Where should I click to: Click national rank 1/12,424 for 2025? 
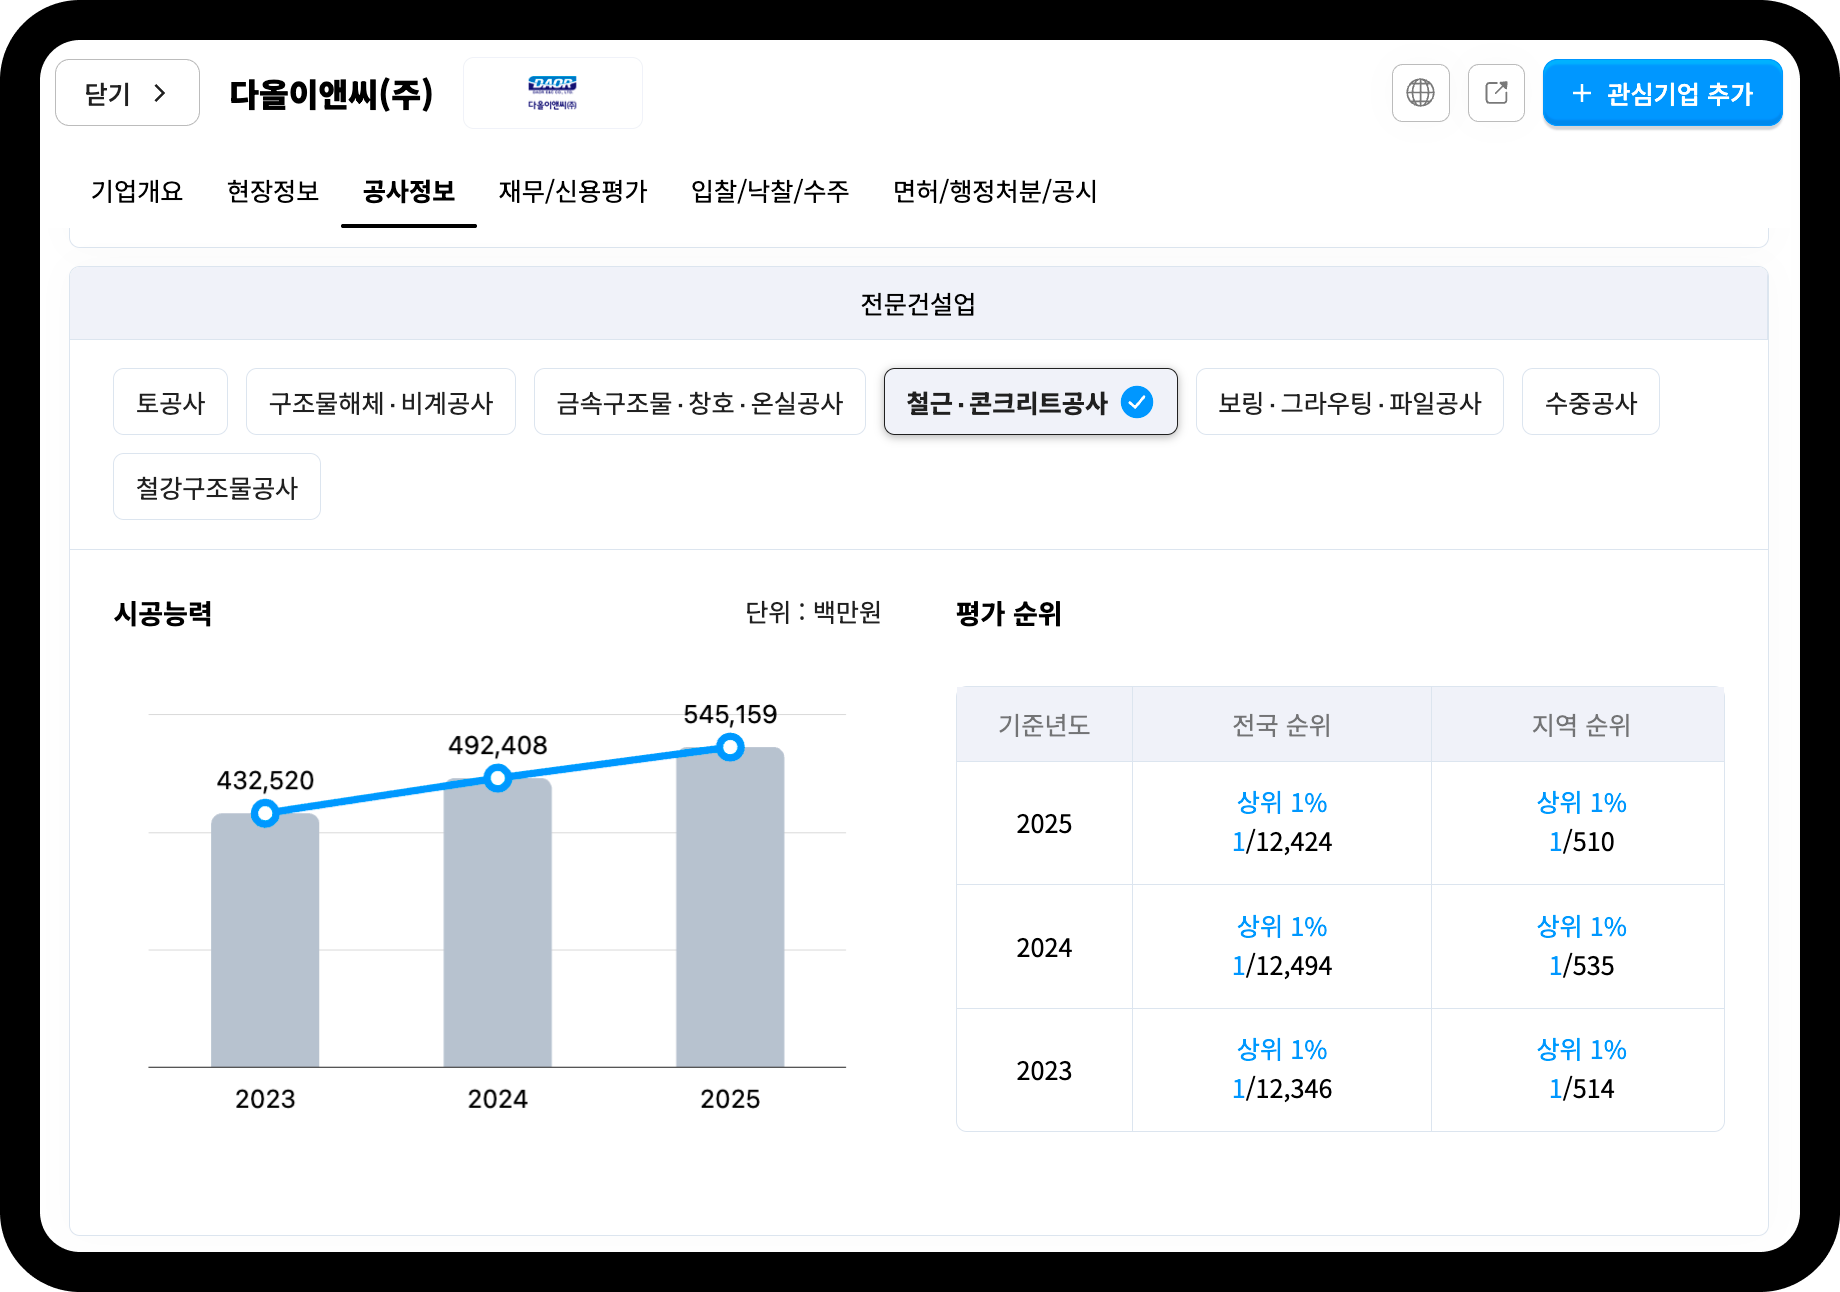[x=1282, y=842]
